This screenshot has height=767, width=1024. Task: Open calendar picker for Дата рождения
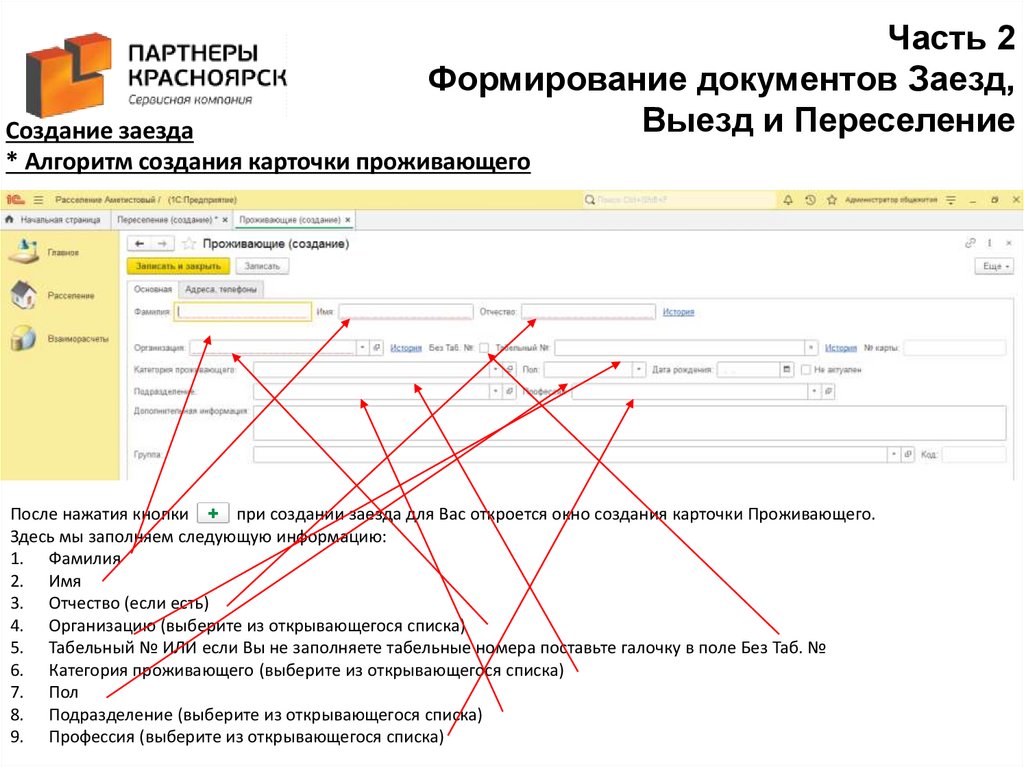(x=787, y=370)
